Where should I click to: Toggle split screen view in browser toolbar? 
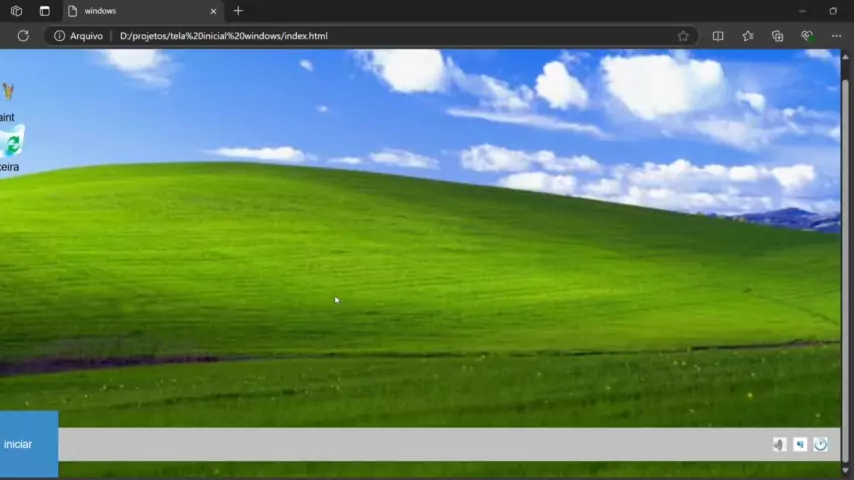coord(718,36)
